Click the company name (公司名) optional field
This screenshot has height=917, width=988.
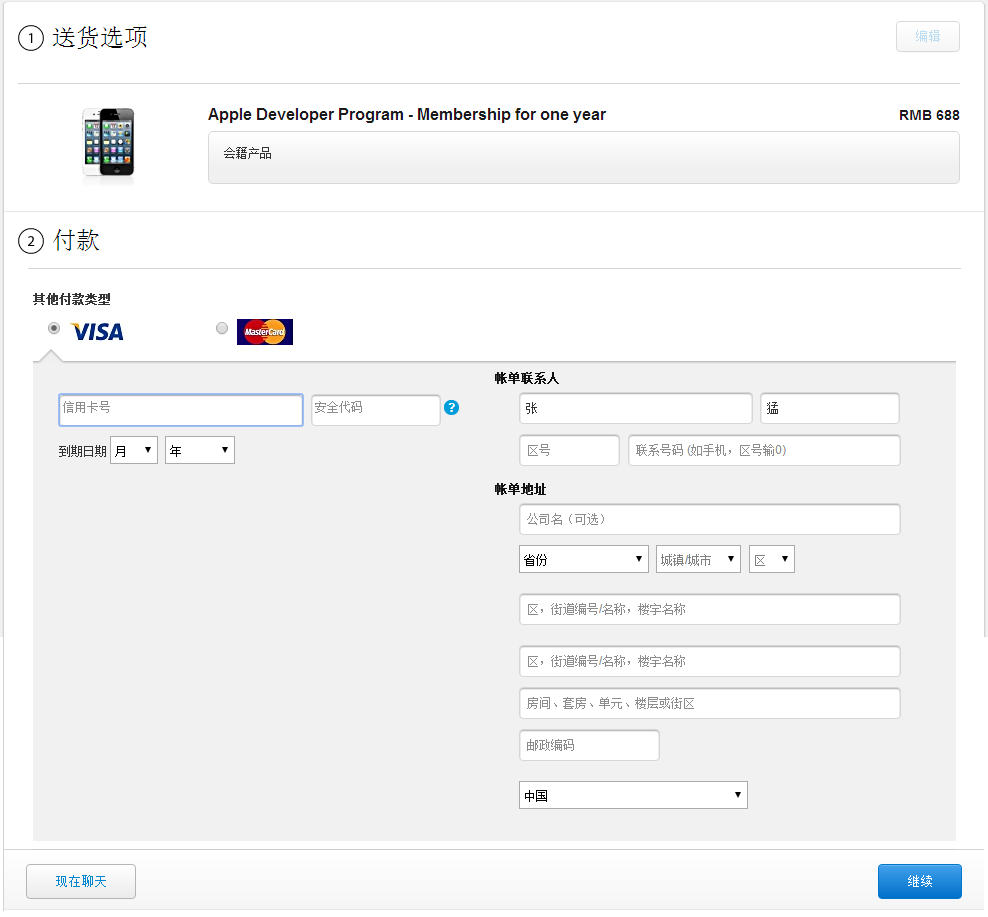[x=709, y=520]
